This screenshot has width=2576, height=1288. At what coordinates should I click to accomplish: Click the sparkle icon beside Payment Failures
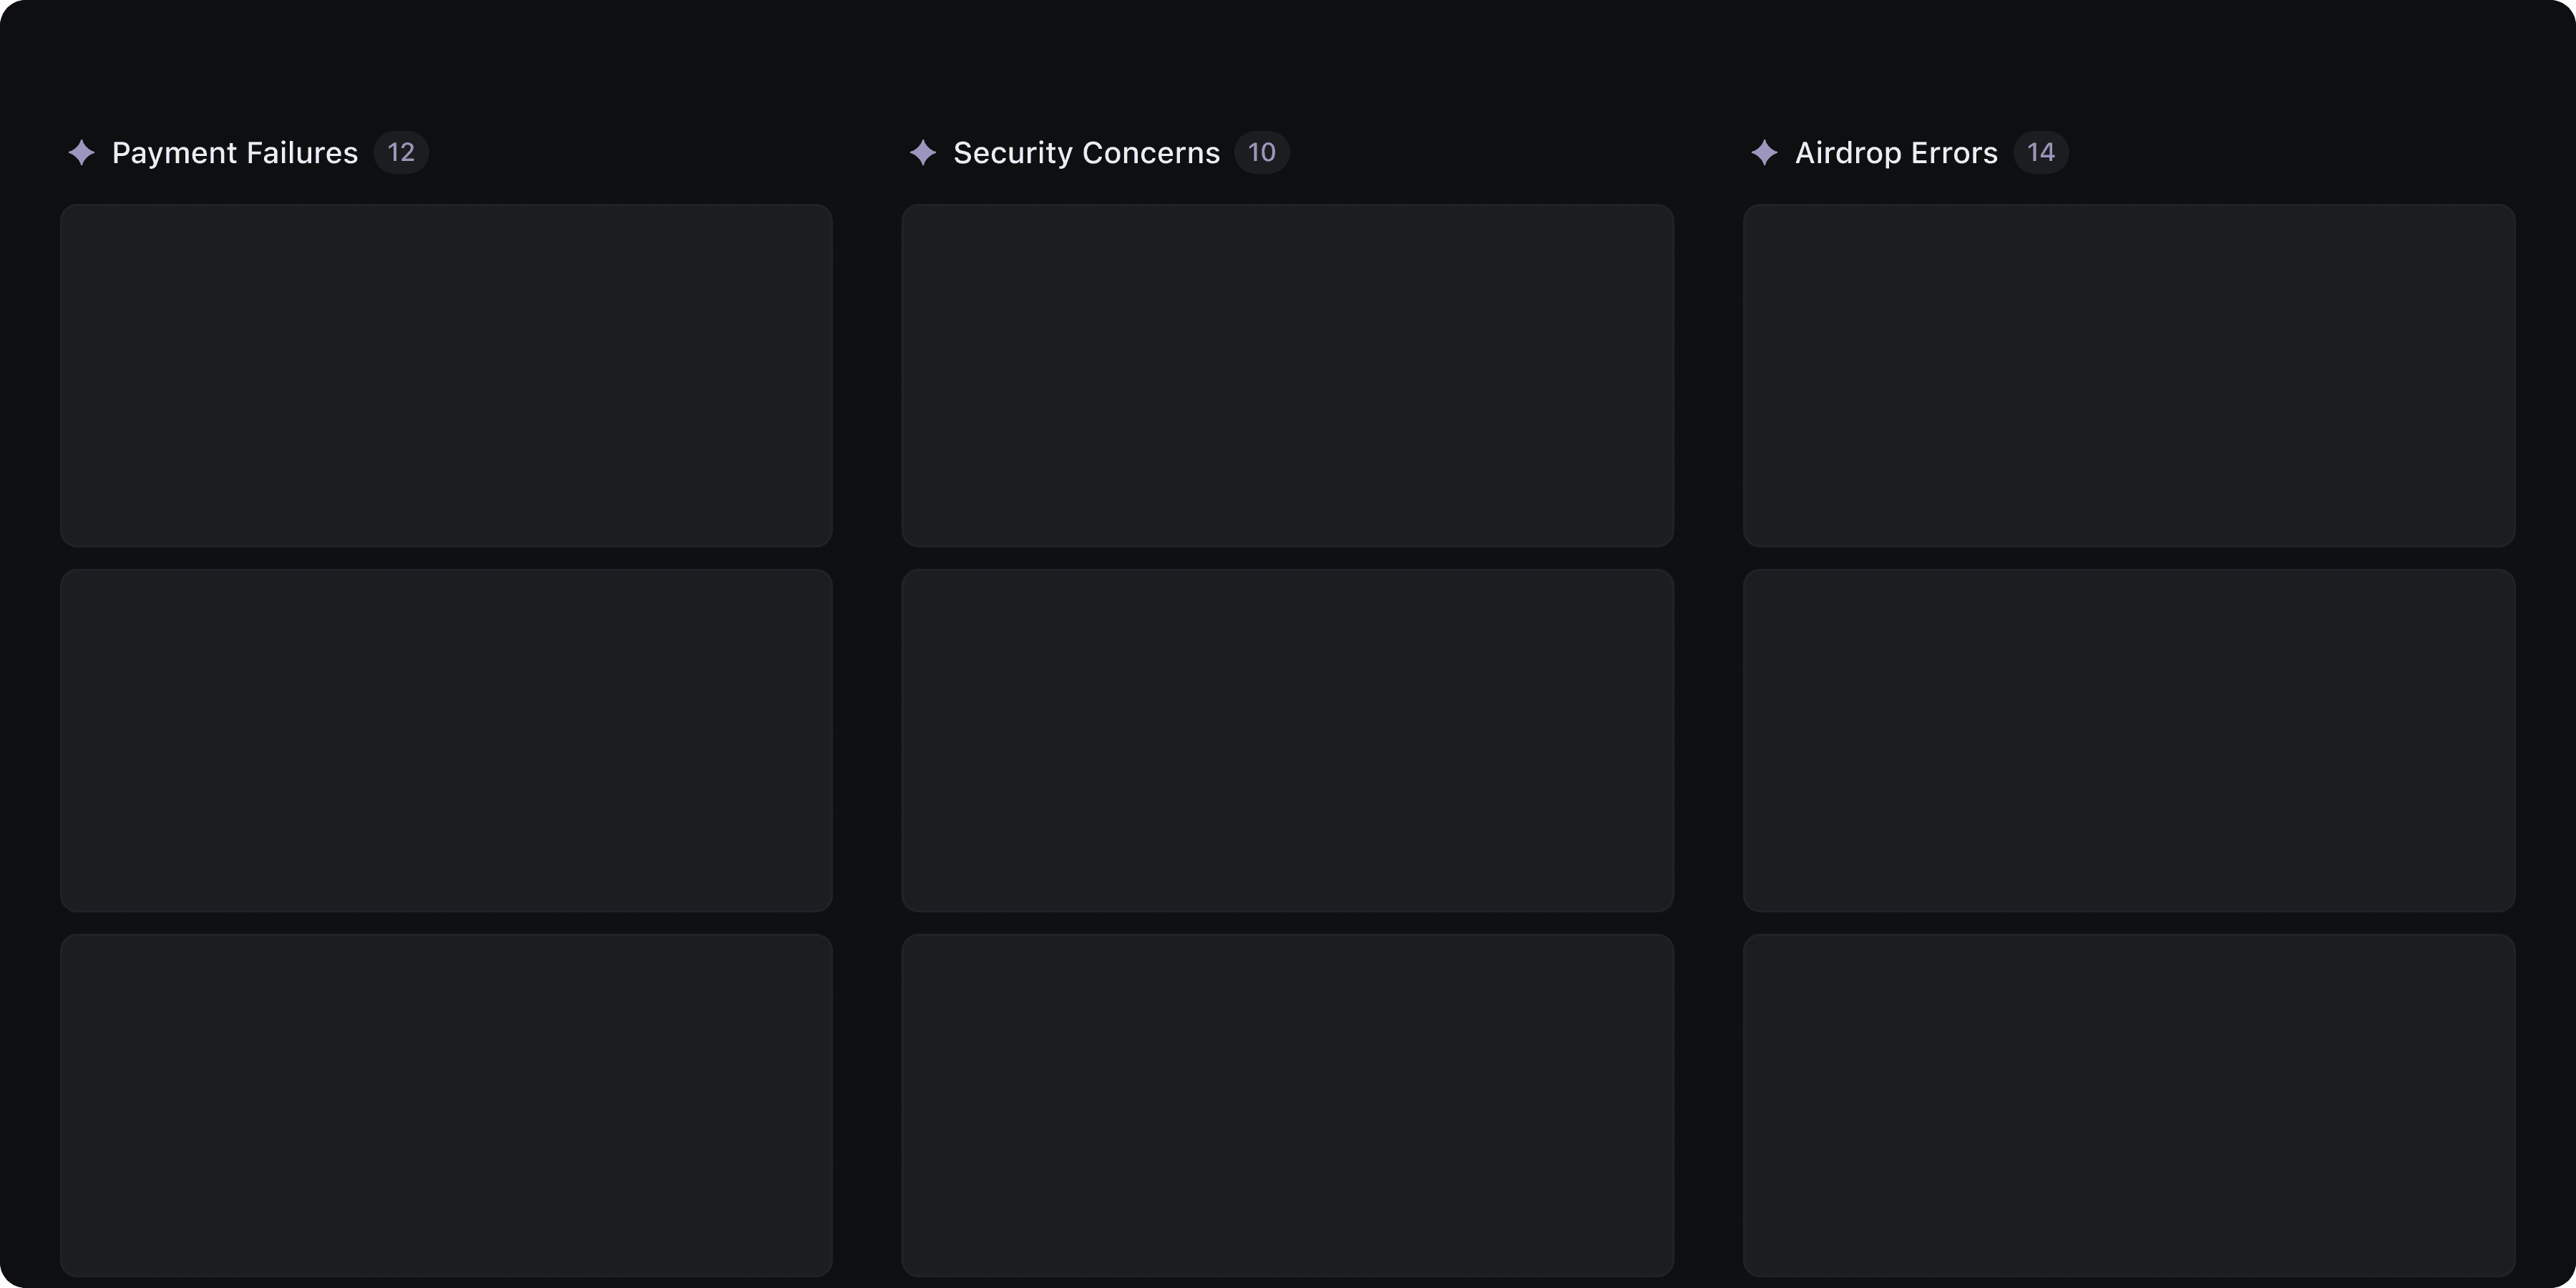(81, 153)
